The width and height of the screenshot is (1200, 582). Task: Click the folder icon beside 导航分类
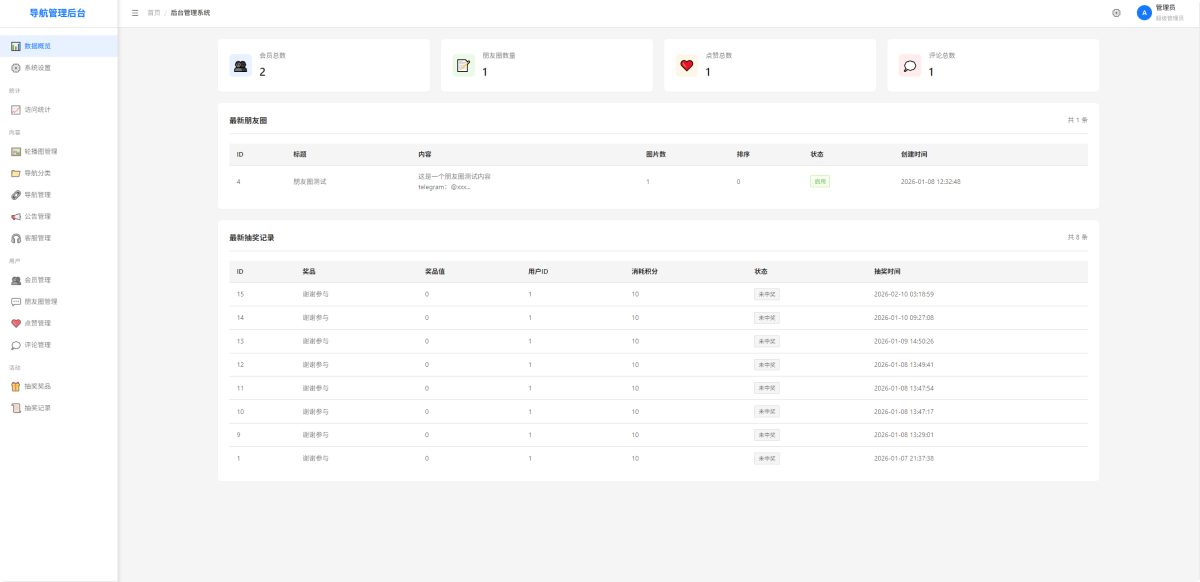coord(16,173)
